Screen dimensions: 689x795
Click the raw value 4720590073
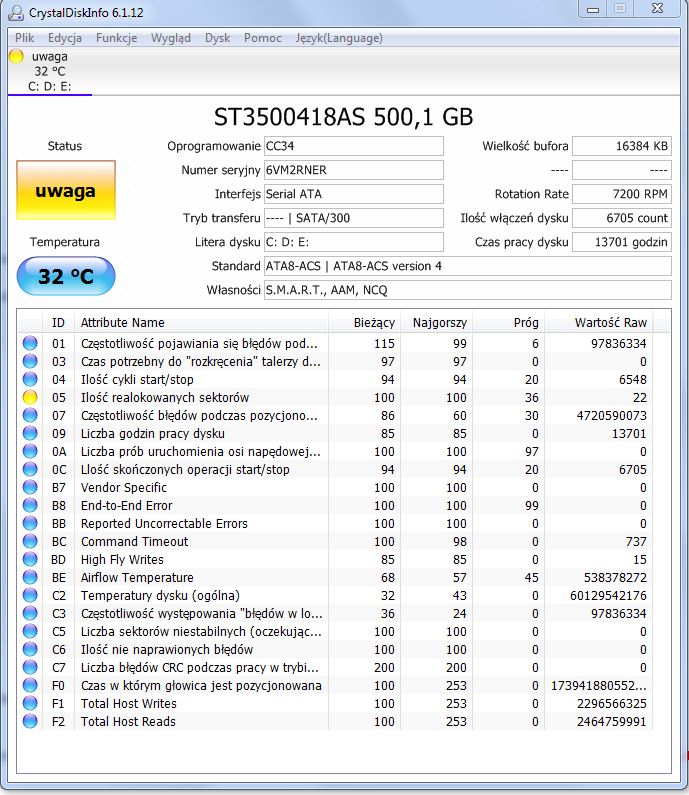coord(611,416)
